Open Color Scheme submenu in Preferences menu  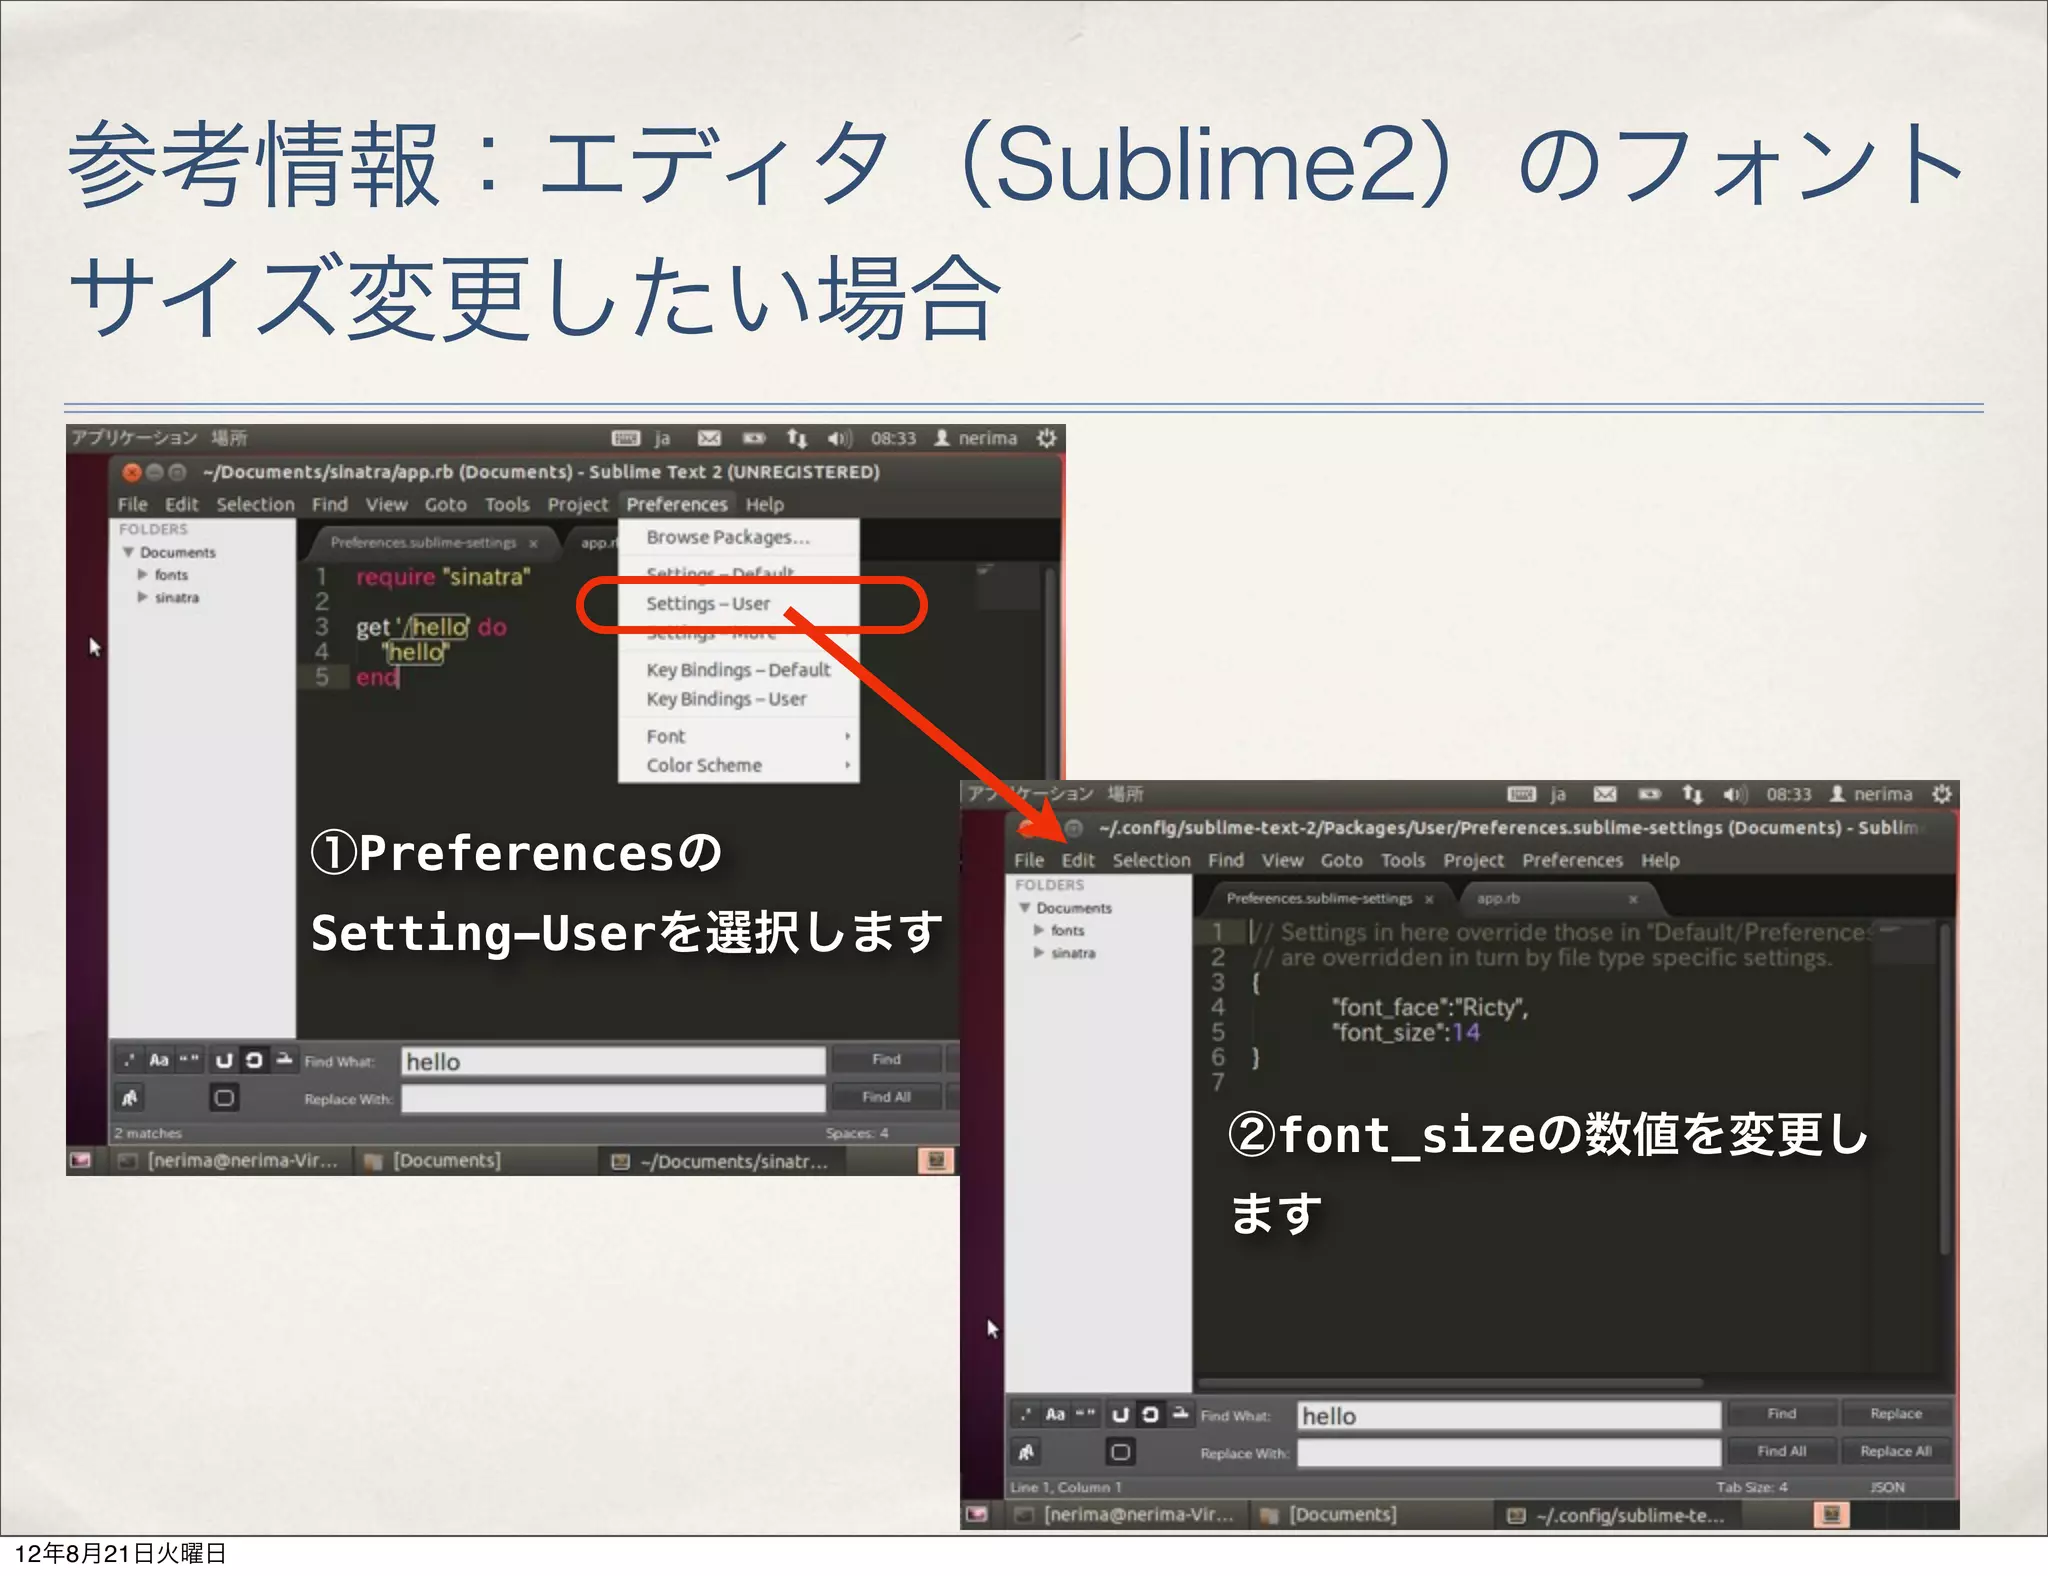[739, 765]
